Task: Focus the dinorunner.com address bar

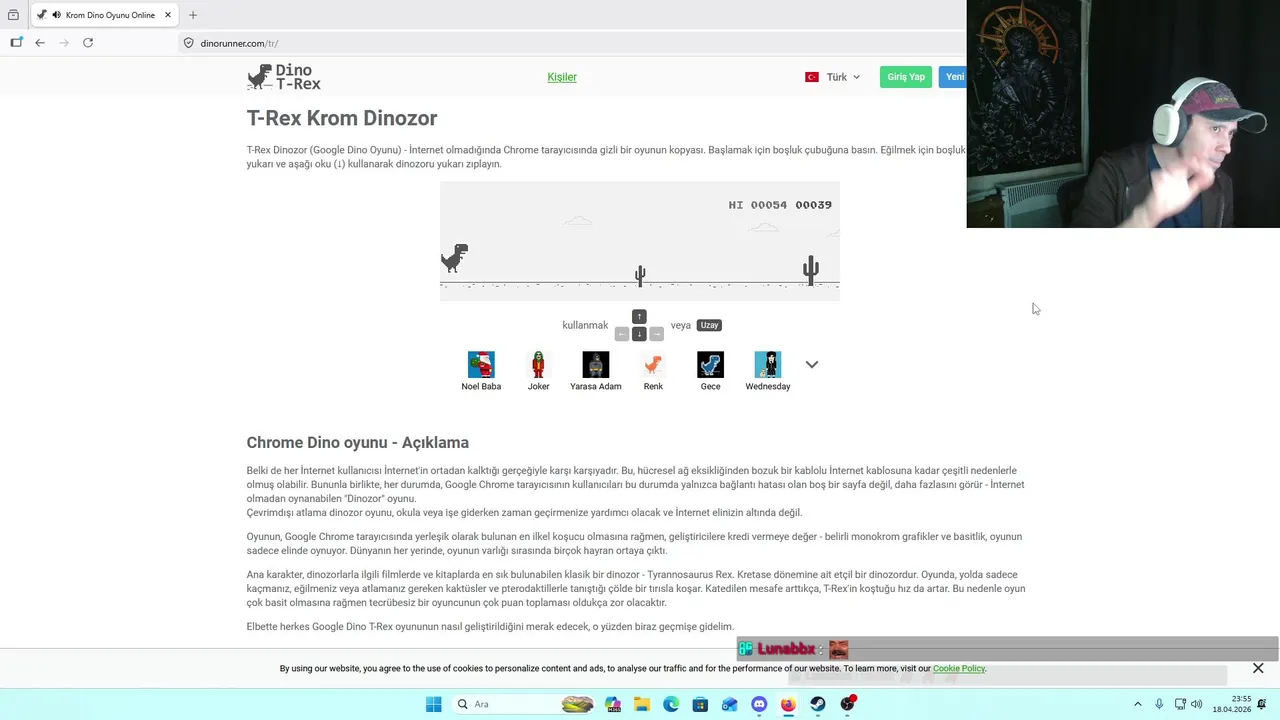Action: [570, 43]
